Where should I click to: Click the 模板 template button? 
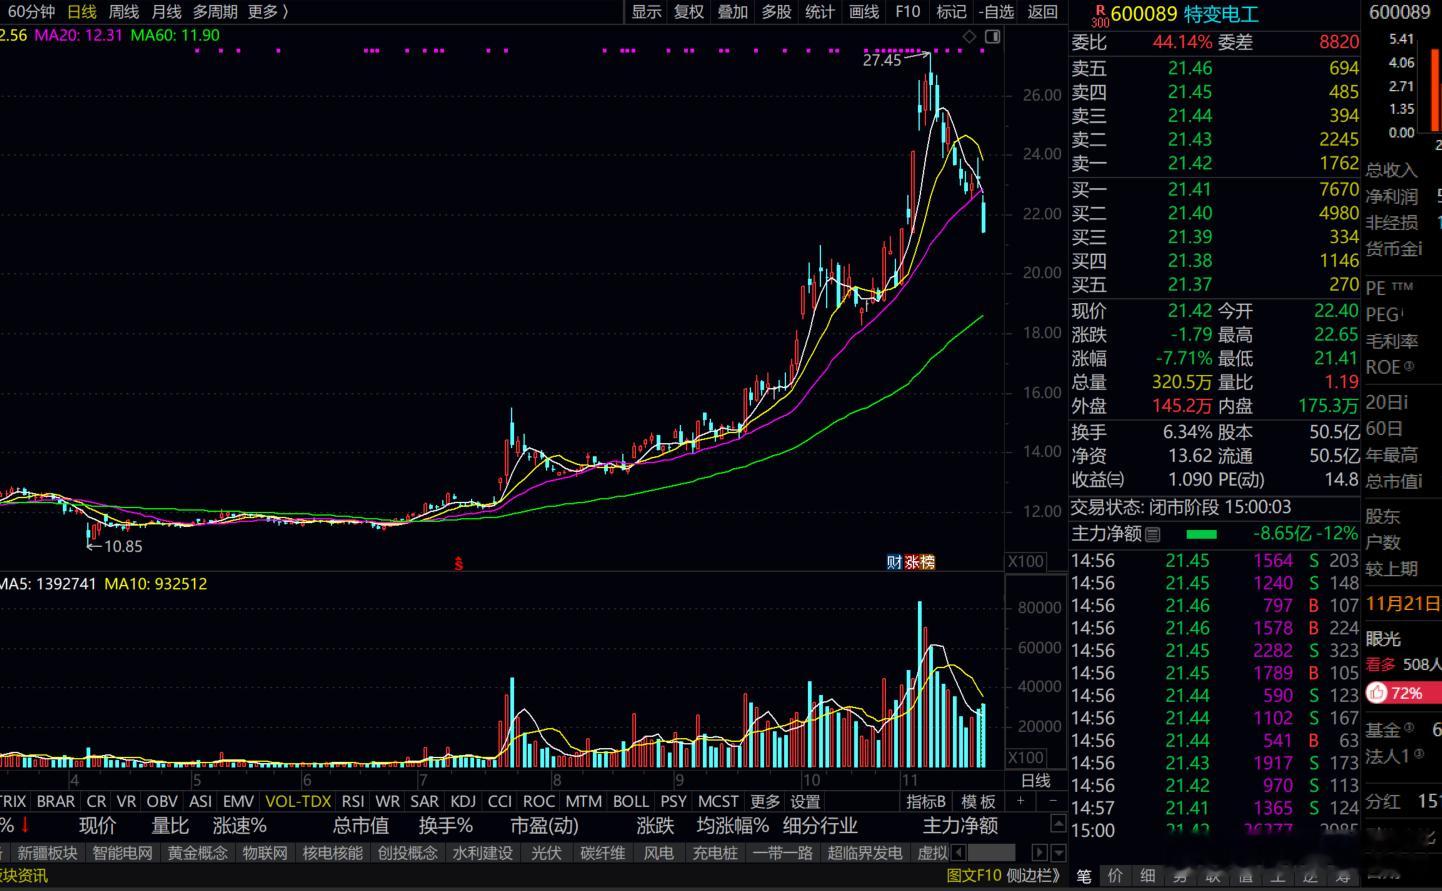tap(978, 801)
